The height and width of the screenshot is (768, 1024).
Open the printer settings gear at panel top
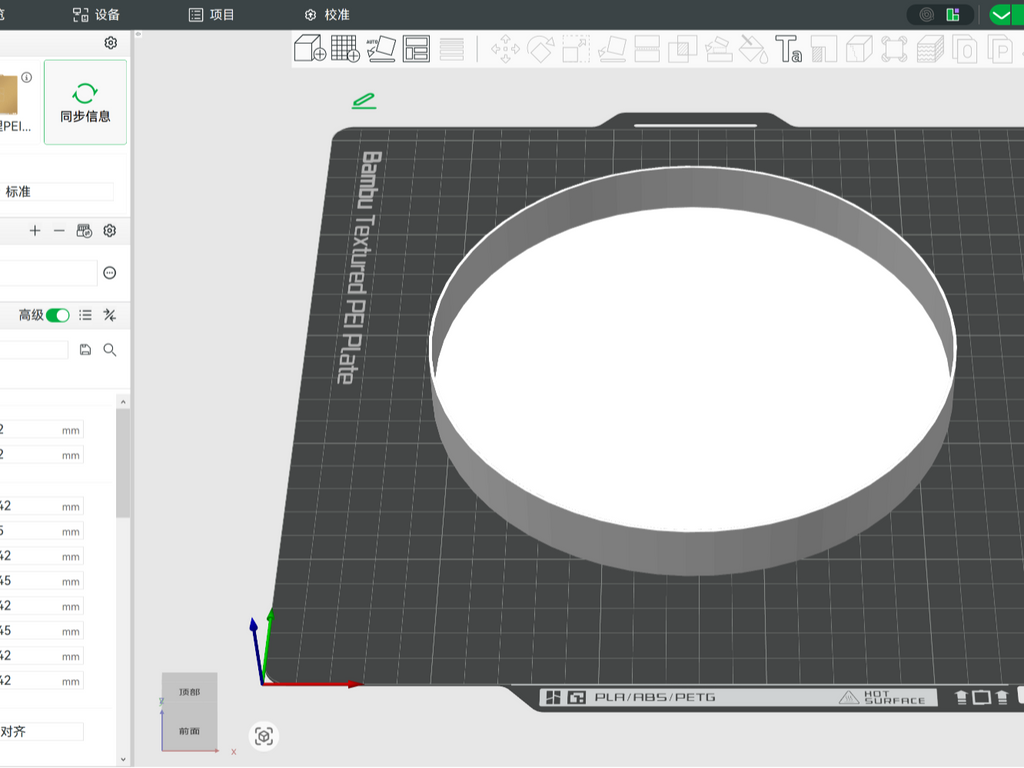(x=110, y=42)
